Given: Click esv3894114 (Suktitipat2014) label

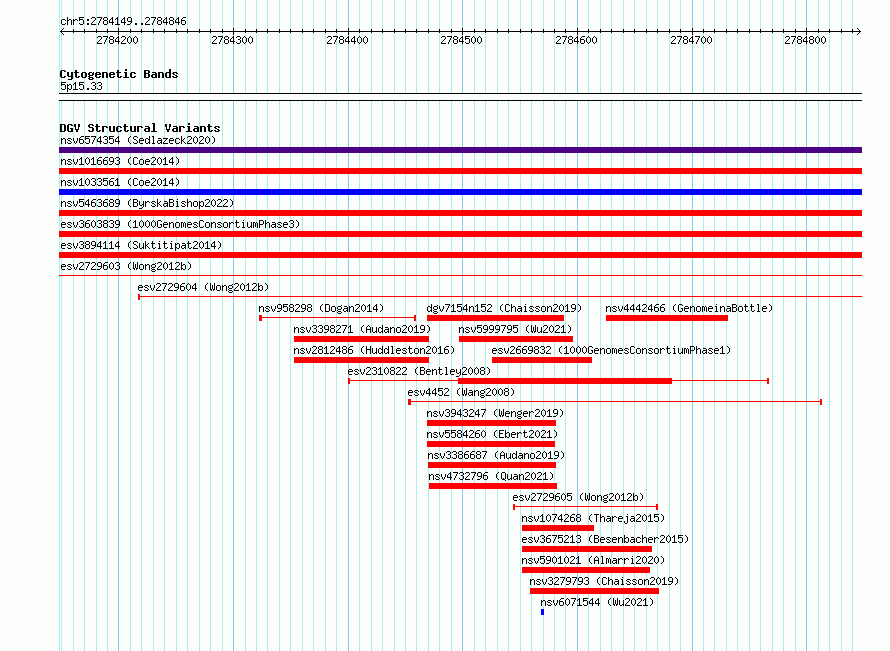Looking at the screenshot, I should (x=141, y=245).
